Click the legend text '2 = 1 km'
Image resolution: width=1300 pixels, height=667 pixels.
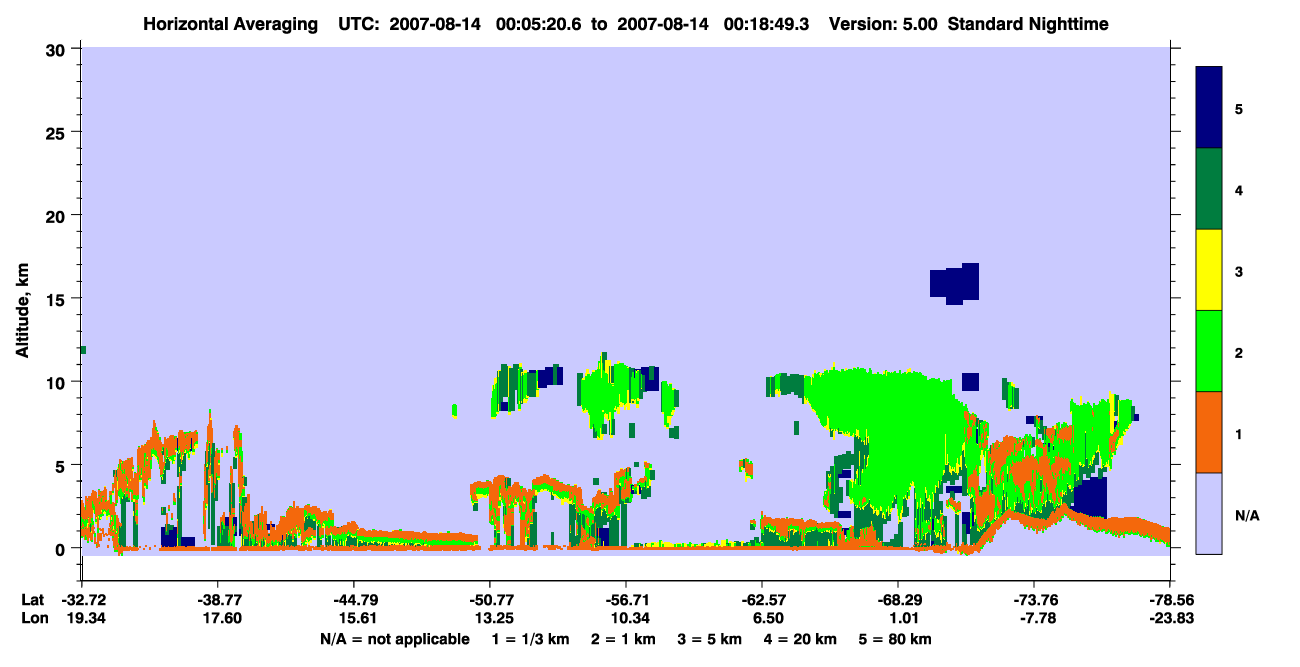click(x=623, y=639)
